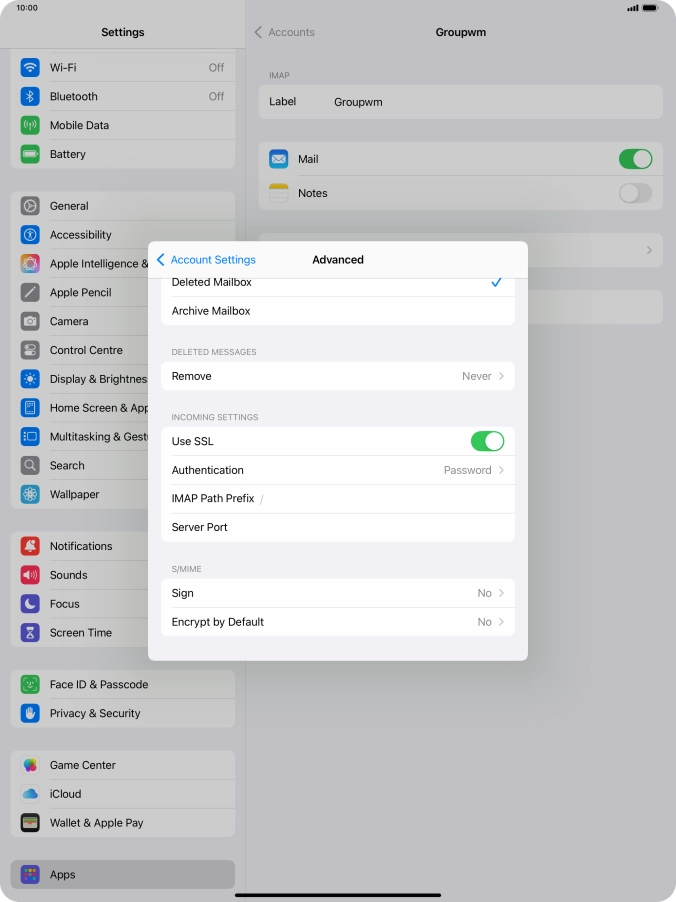Open the Notifications bell icon

pos(30,547)
